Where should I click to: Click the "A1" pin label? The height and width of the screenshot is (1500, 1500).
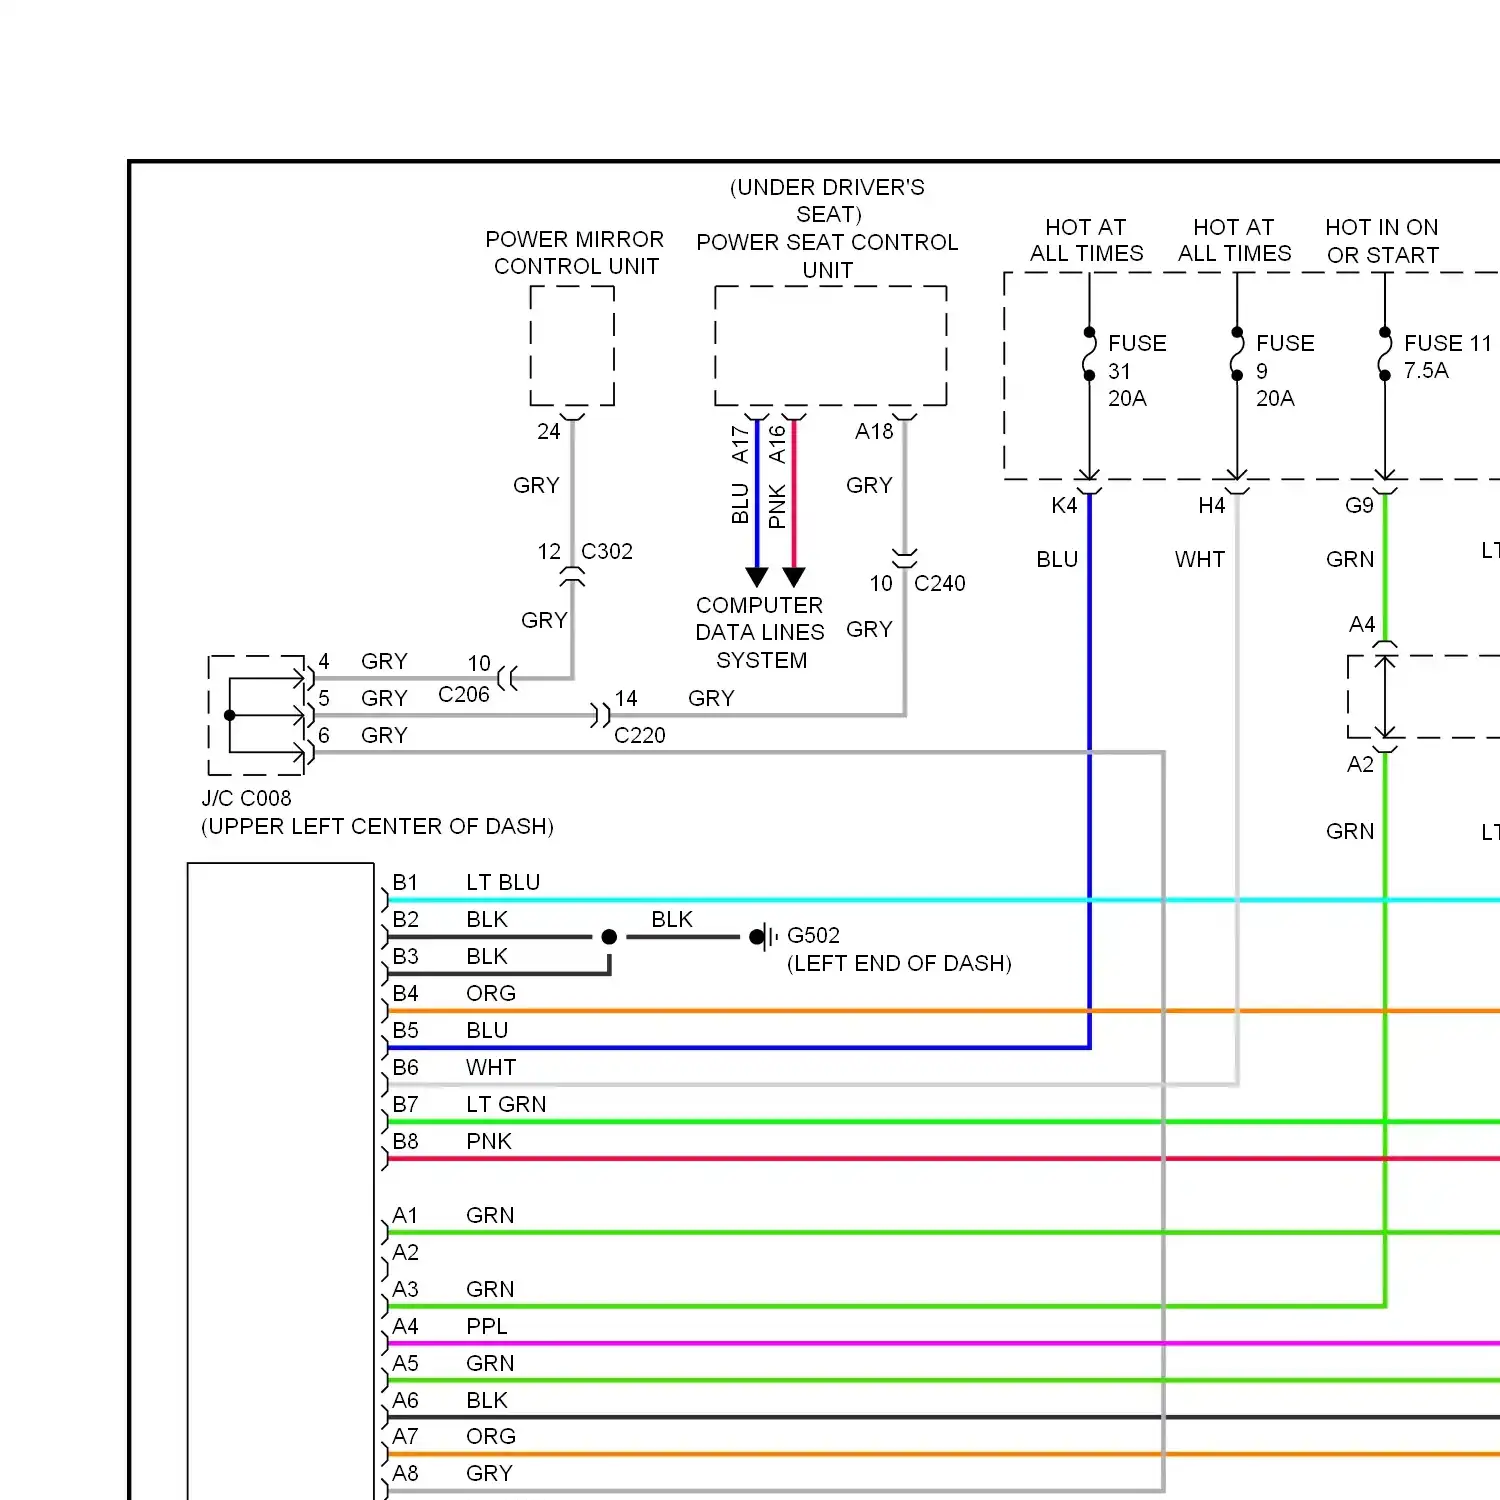click(x=405, y=1215)
